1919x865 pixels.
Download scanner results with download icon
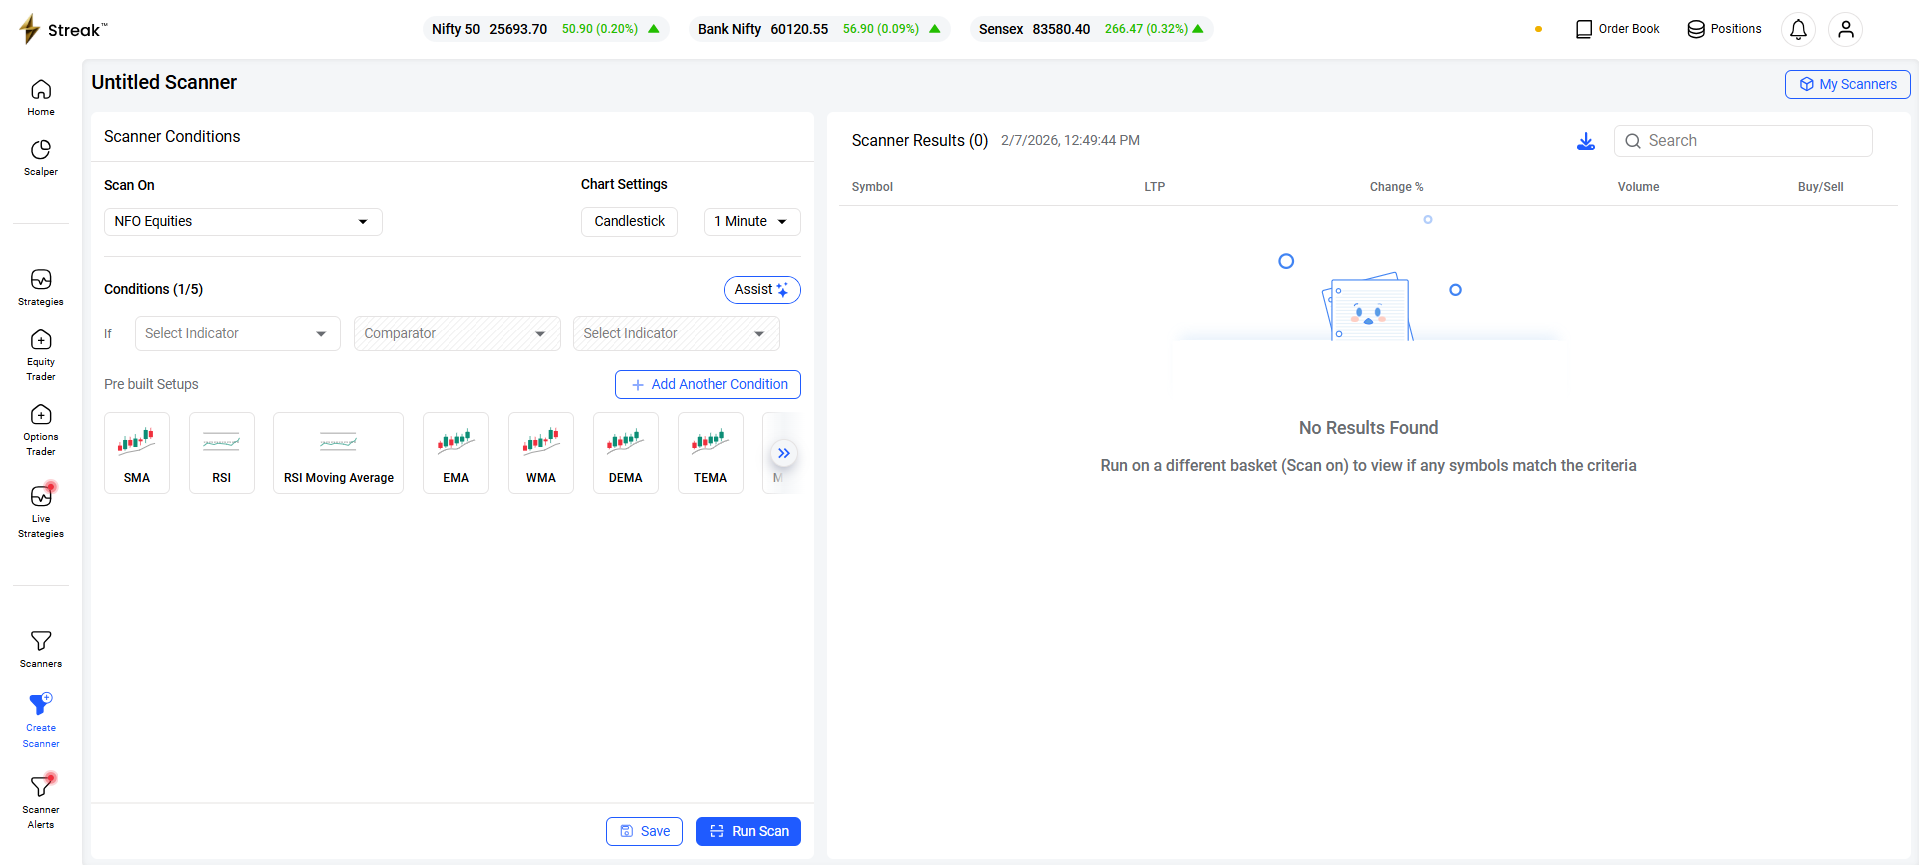1585,141
